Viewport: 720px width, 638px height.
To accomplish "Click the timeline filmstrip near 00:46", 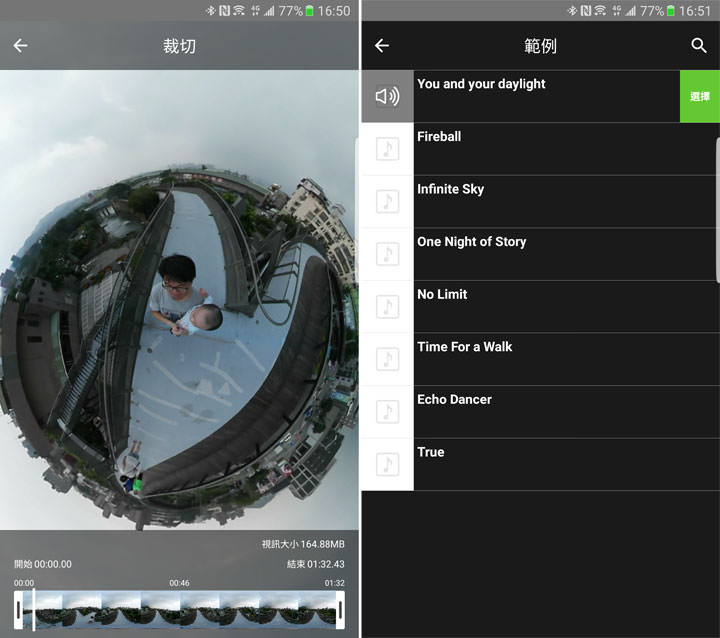I will point(179,610).
